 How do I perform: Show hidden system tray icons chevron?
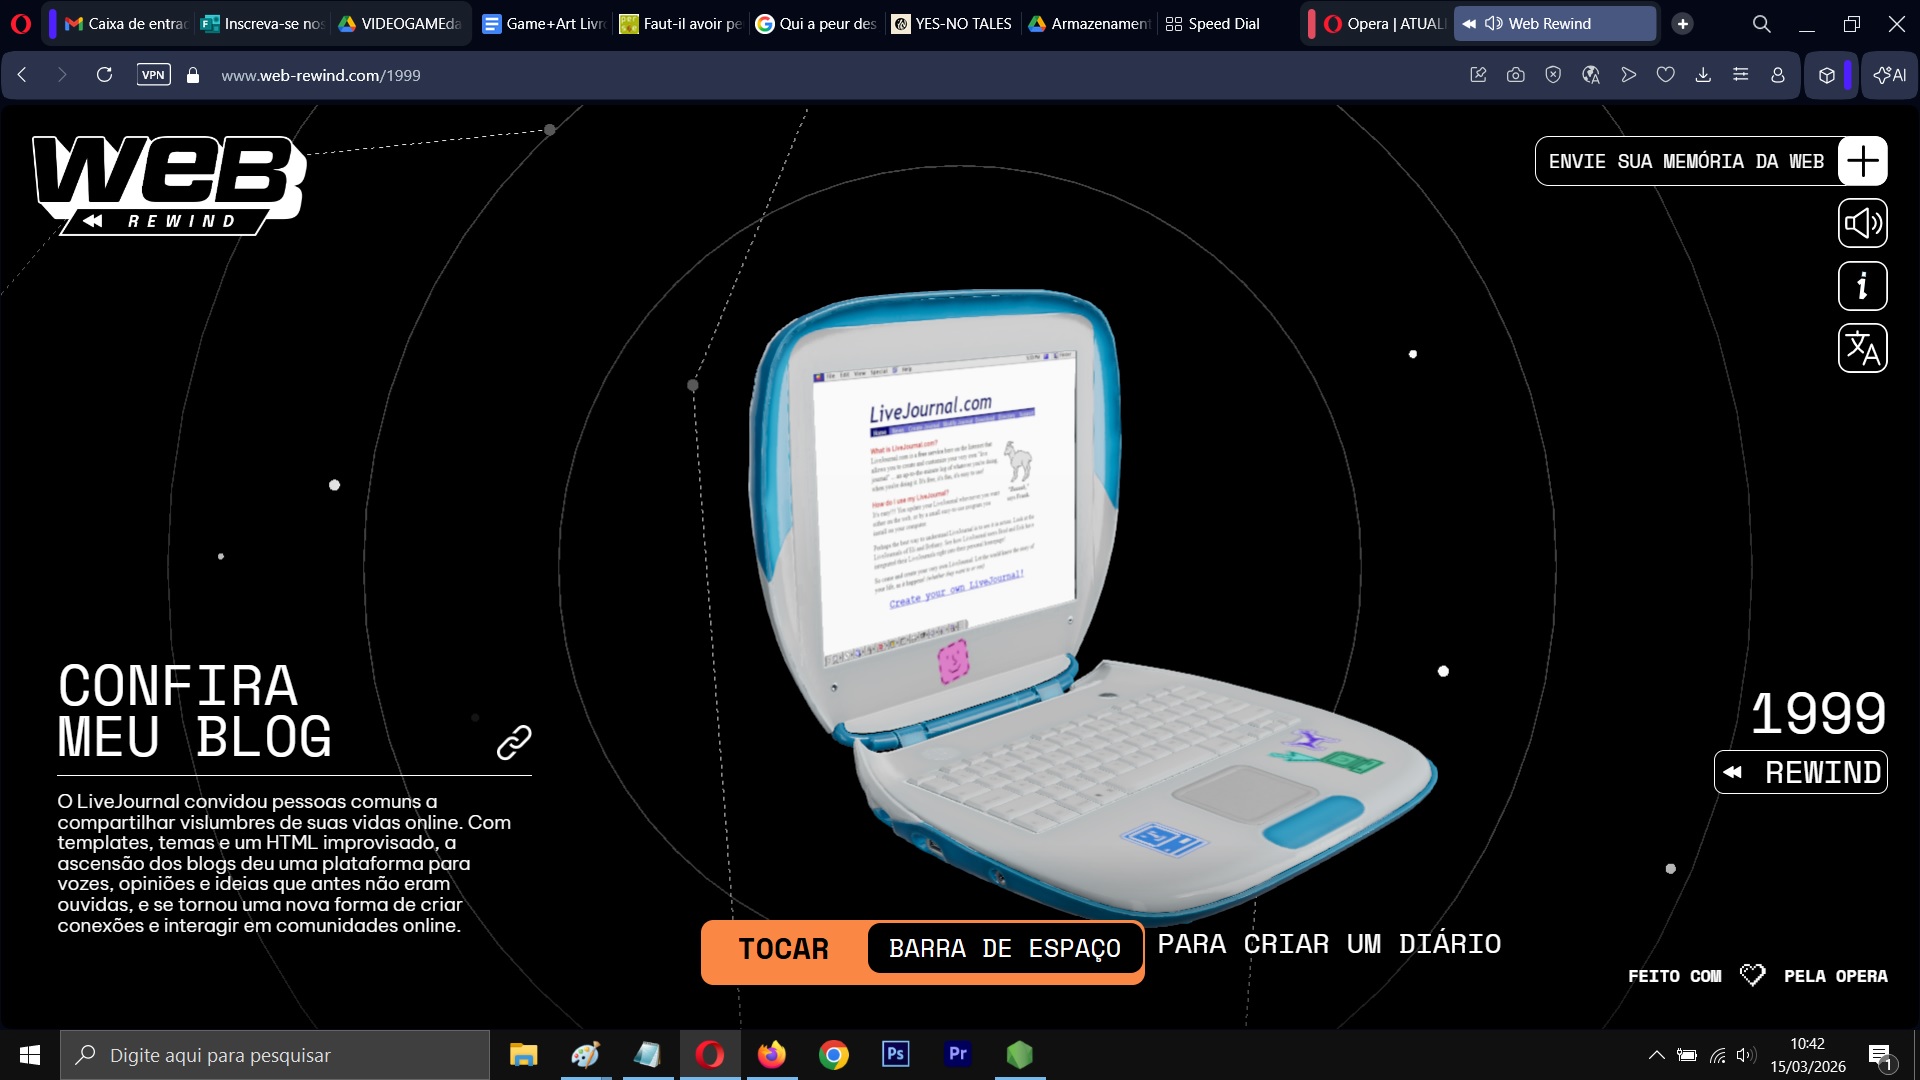pyautogui.click(x=1656, y=1055)
